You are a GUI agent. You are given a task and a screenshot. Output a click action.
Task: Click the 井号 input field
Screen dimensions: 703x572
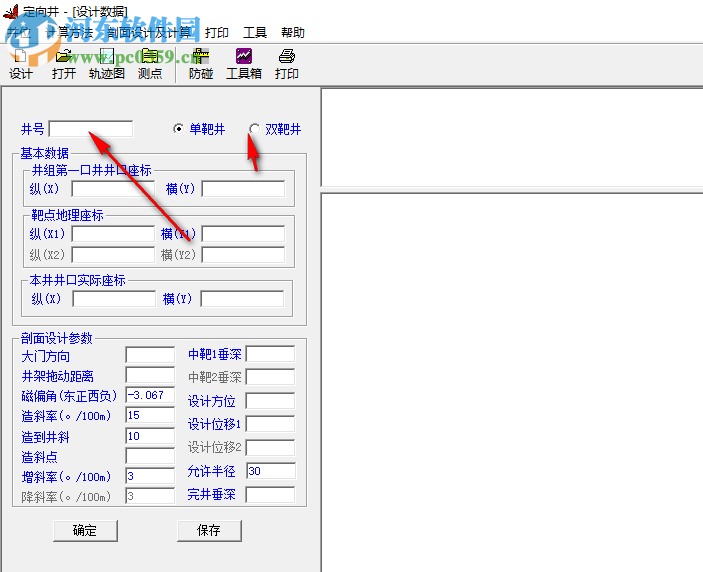91,129
